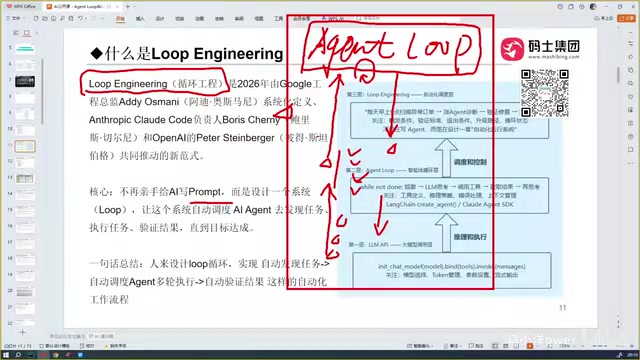Select slide 5 thumbnail
The height and width of the screenshot is (360, 640).
(25, 49)
